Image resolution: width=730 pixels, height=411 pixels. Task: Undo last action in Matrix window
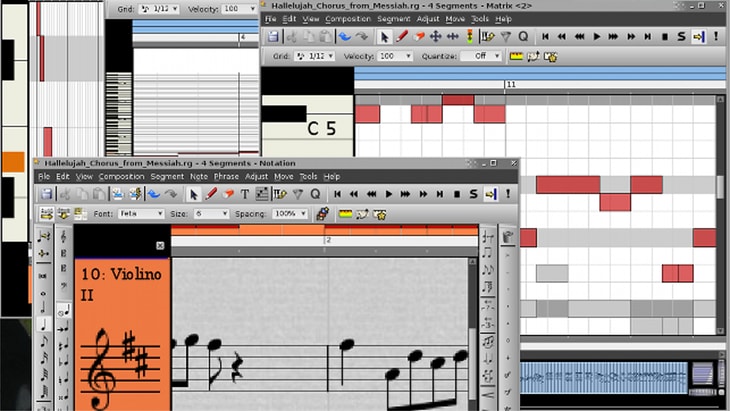[x=345, y=37]
